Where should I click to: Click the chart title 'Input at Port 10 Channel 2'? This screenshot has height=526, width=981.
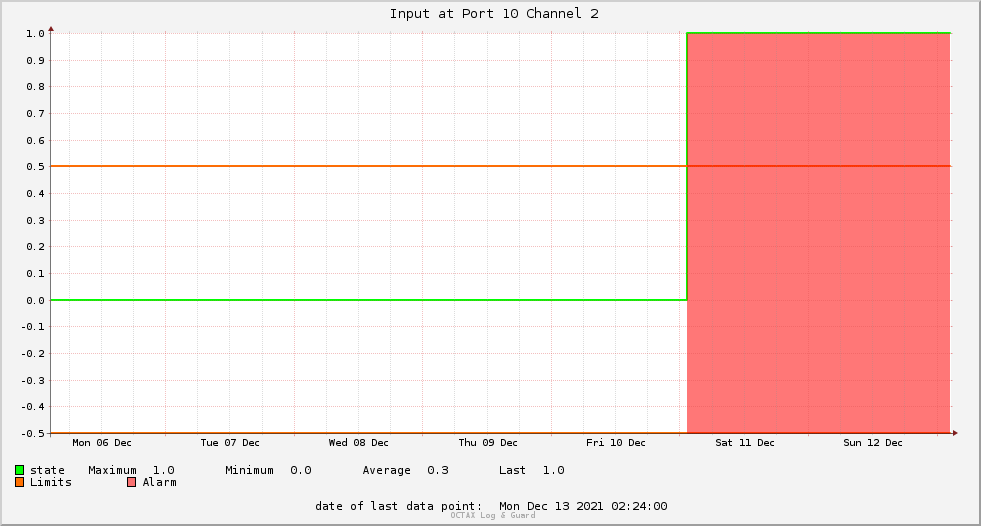pos(494,14)
